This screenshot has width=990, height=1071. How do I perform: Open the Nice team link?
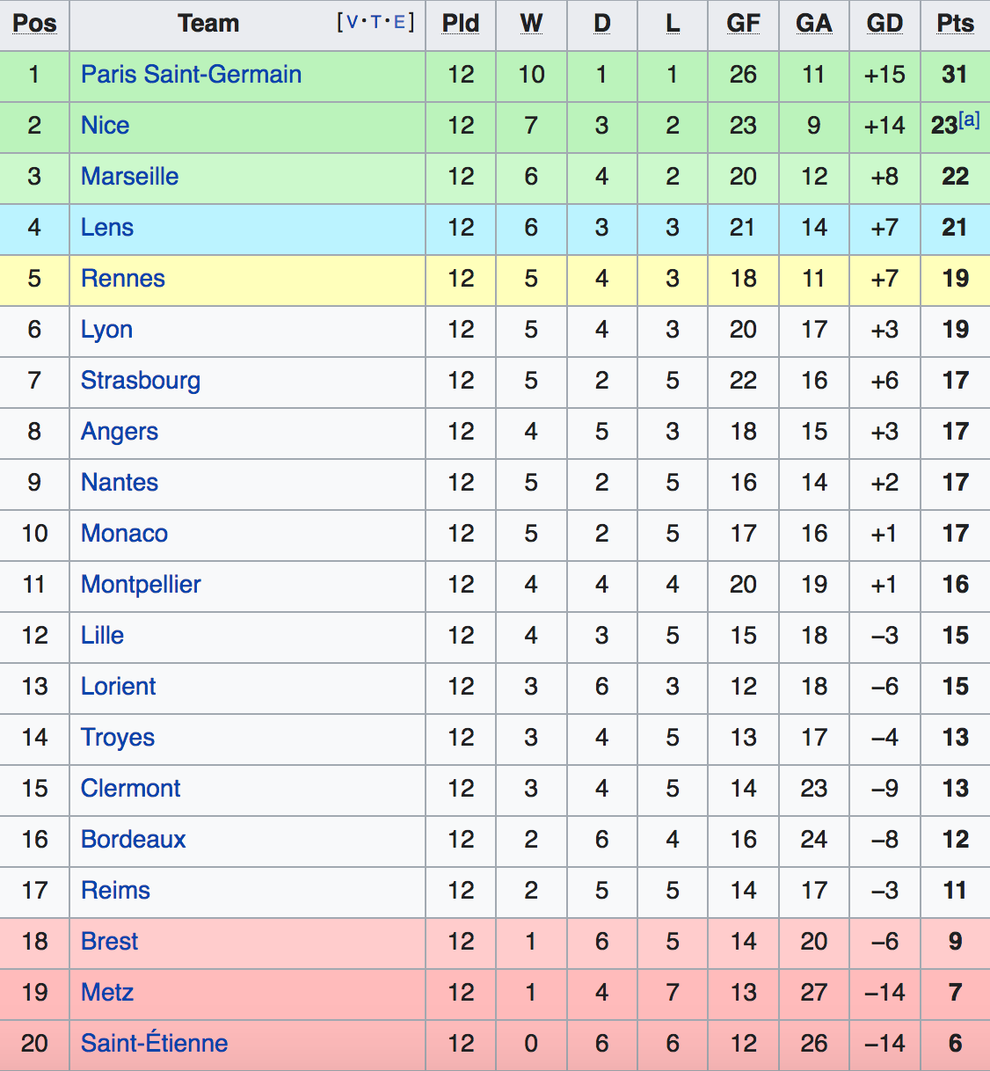click(105, 126)
